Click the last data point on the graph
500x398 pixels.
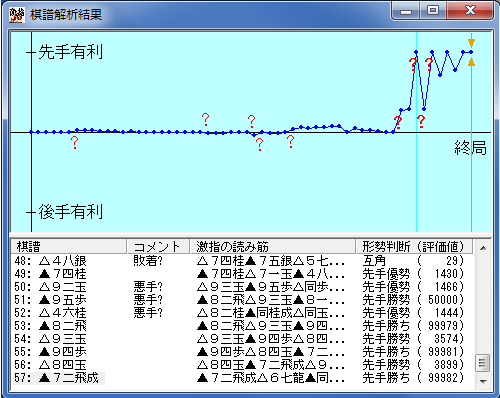pos(471,52)
